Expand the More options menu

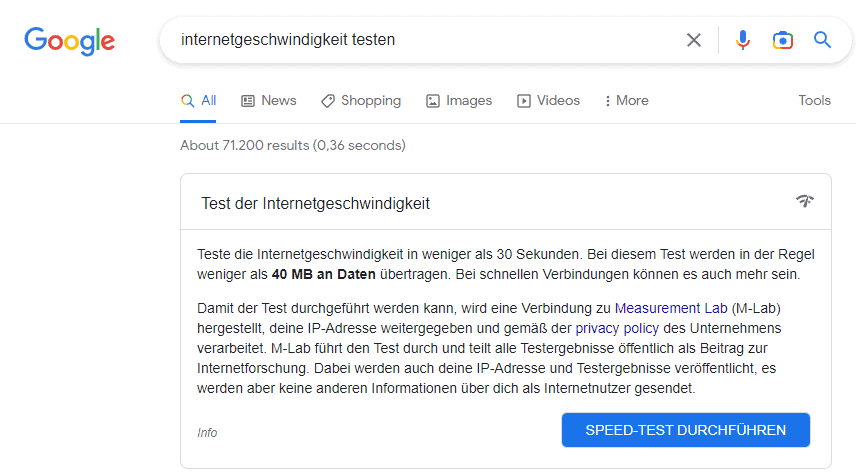pyautogui.click(x=627, y=100)
